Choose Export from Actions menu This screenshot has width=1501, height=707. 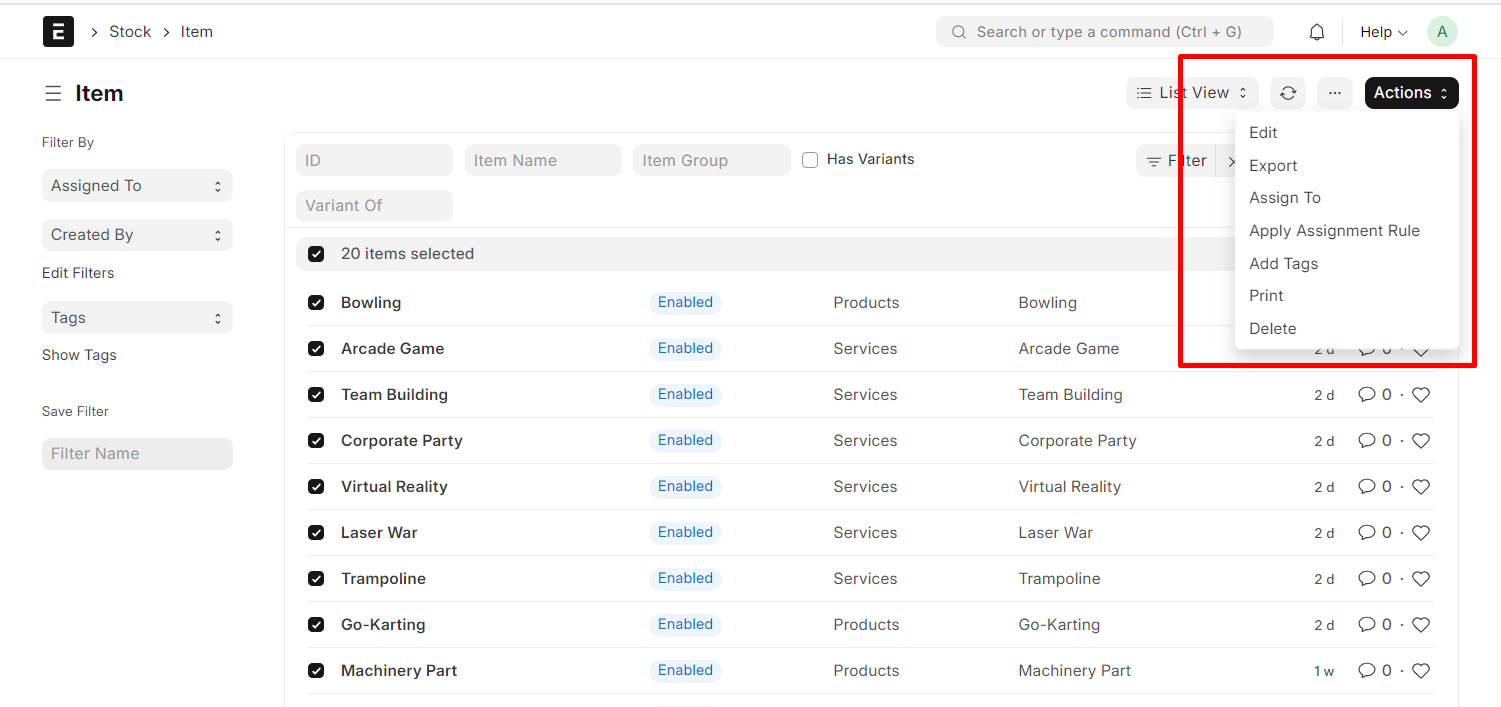(1273, 166)
